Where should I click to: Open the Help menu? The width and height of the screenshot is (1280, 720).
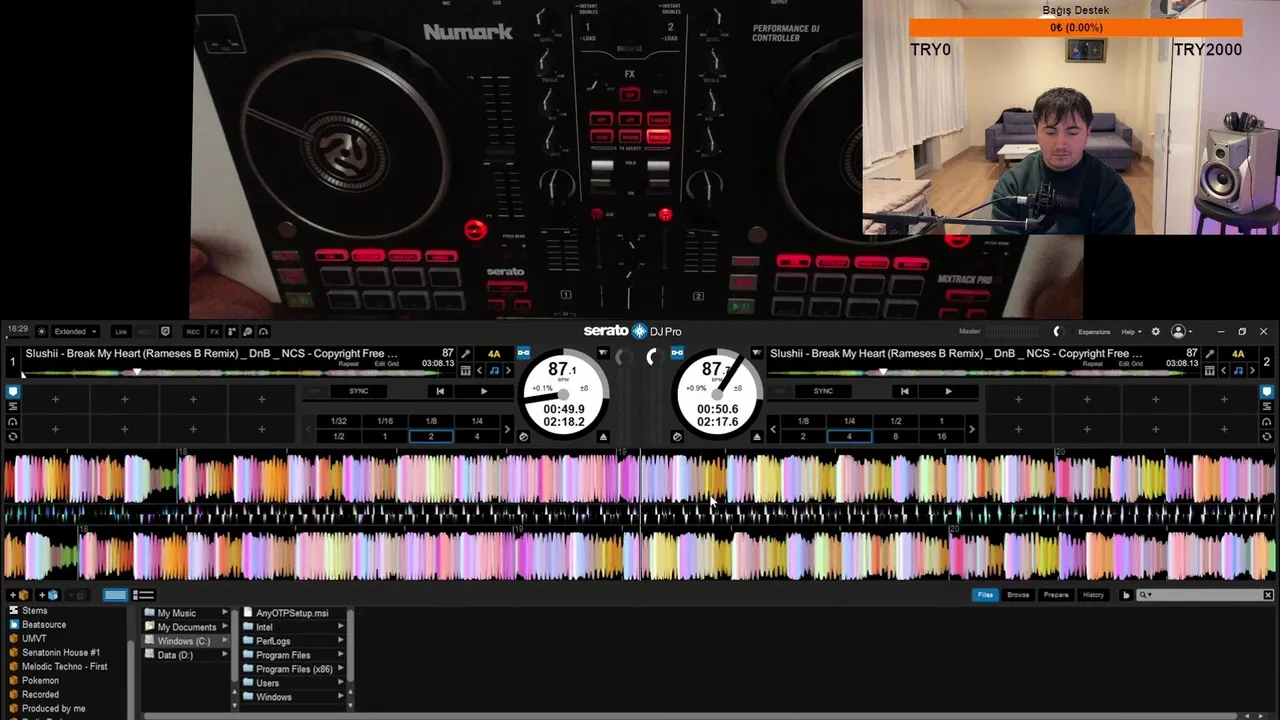[x=1131, y=331]
